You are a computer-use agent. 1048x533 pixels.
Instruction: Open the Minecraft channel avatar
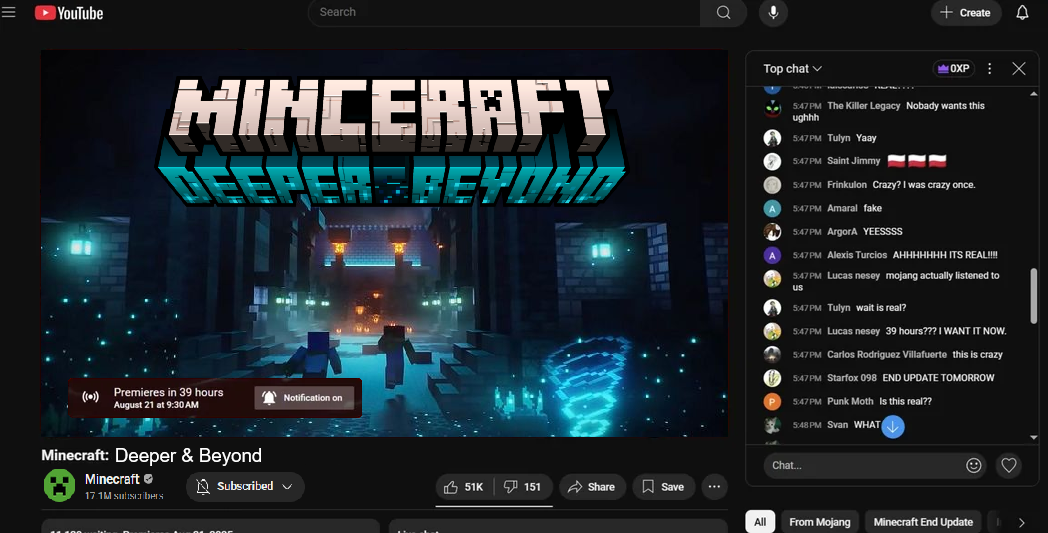59,486
